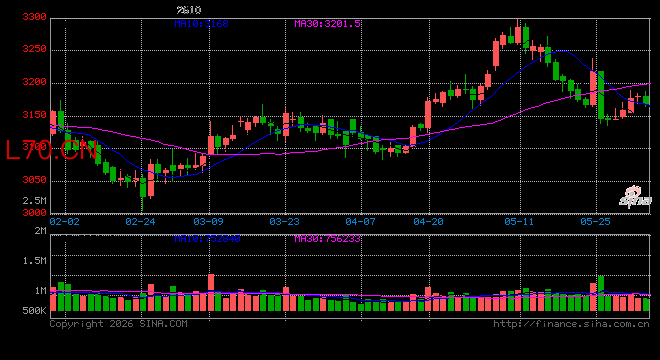Click the 04-07 date label
The height and width of the screenshot is (360, 660).
click(360, 221)
